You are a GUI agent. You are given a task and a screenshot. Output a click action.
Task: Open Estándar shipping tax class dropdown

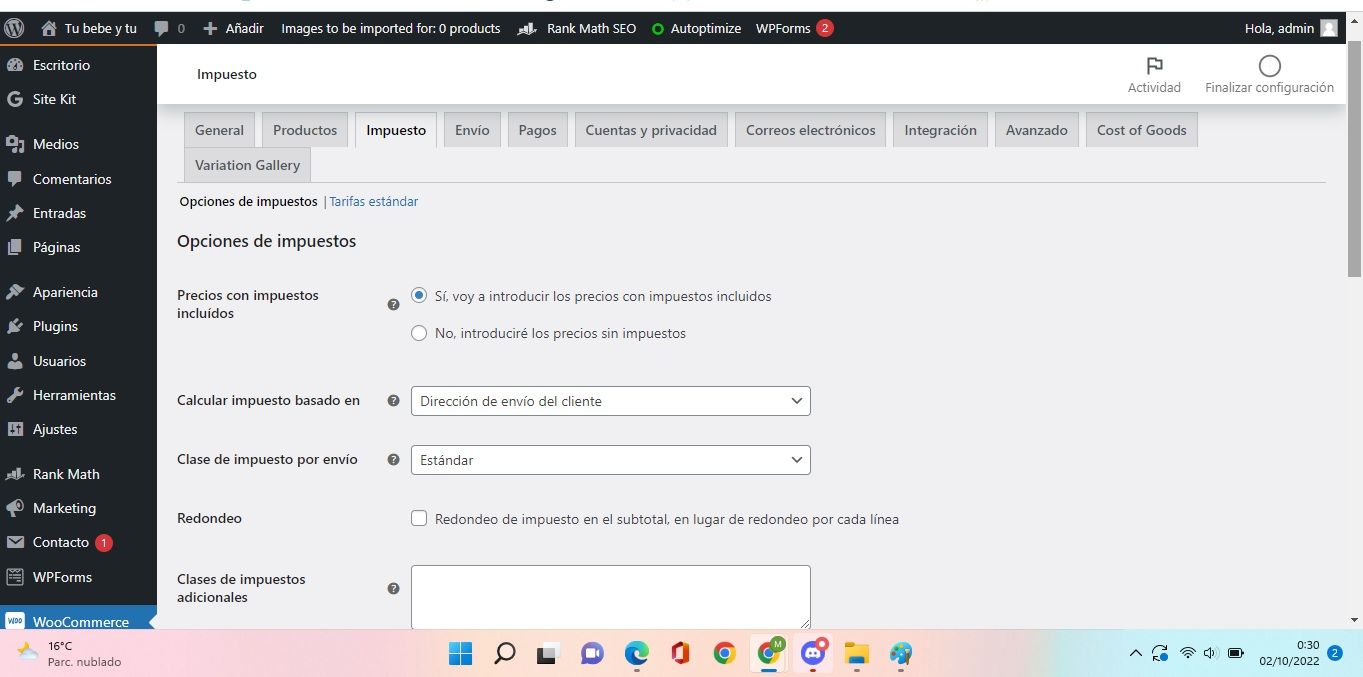coord(610,460)
